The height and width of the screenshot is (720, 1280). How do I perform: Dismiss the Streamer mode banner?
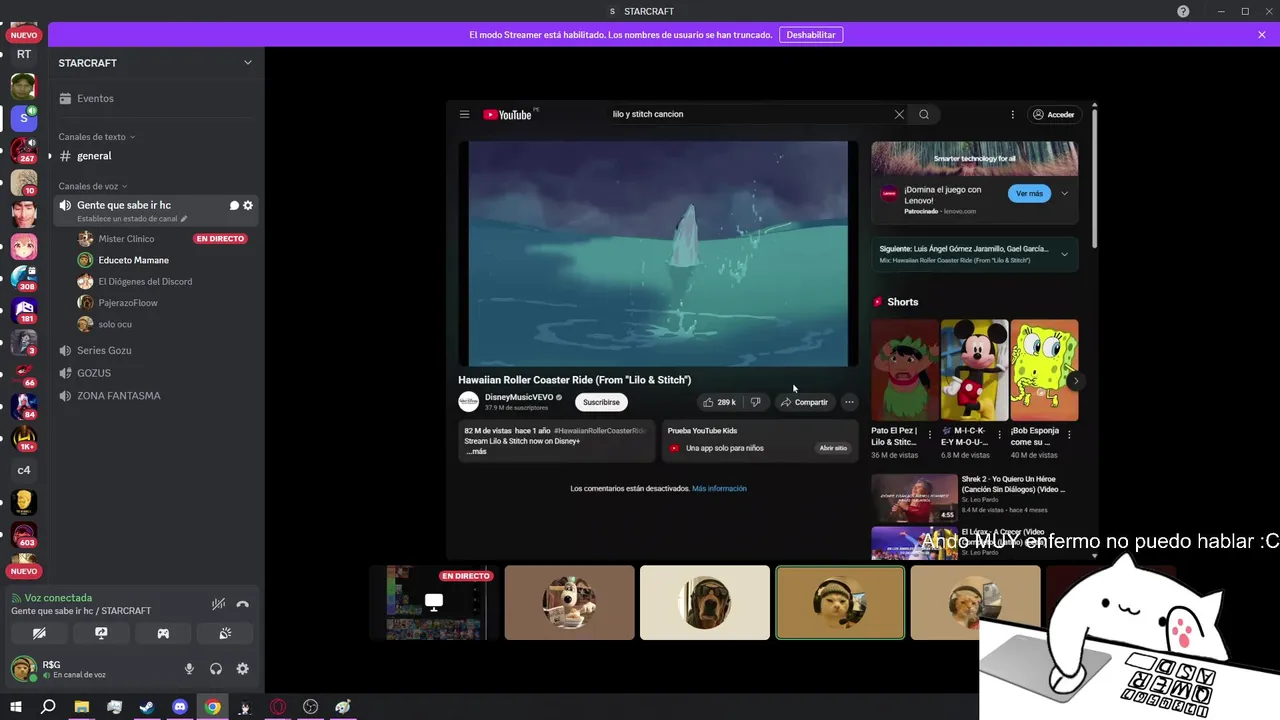(x=1262, y=35)
